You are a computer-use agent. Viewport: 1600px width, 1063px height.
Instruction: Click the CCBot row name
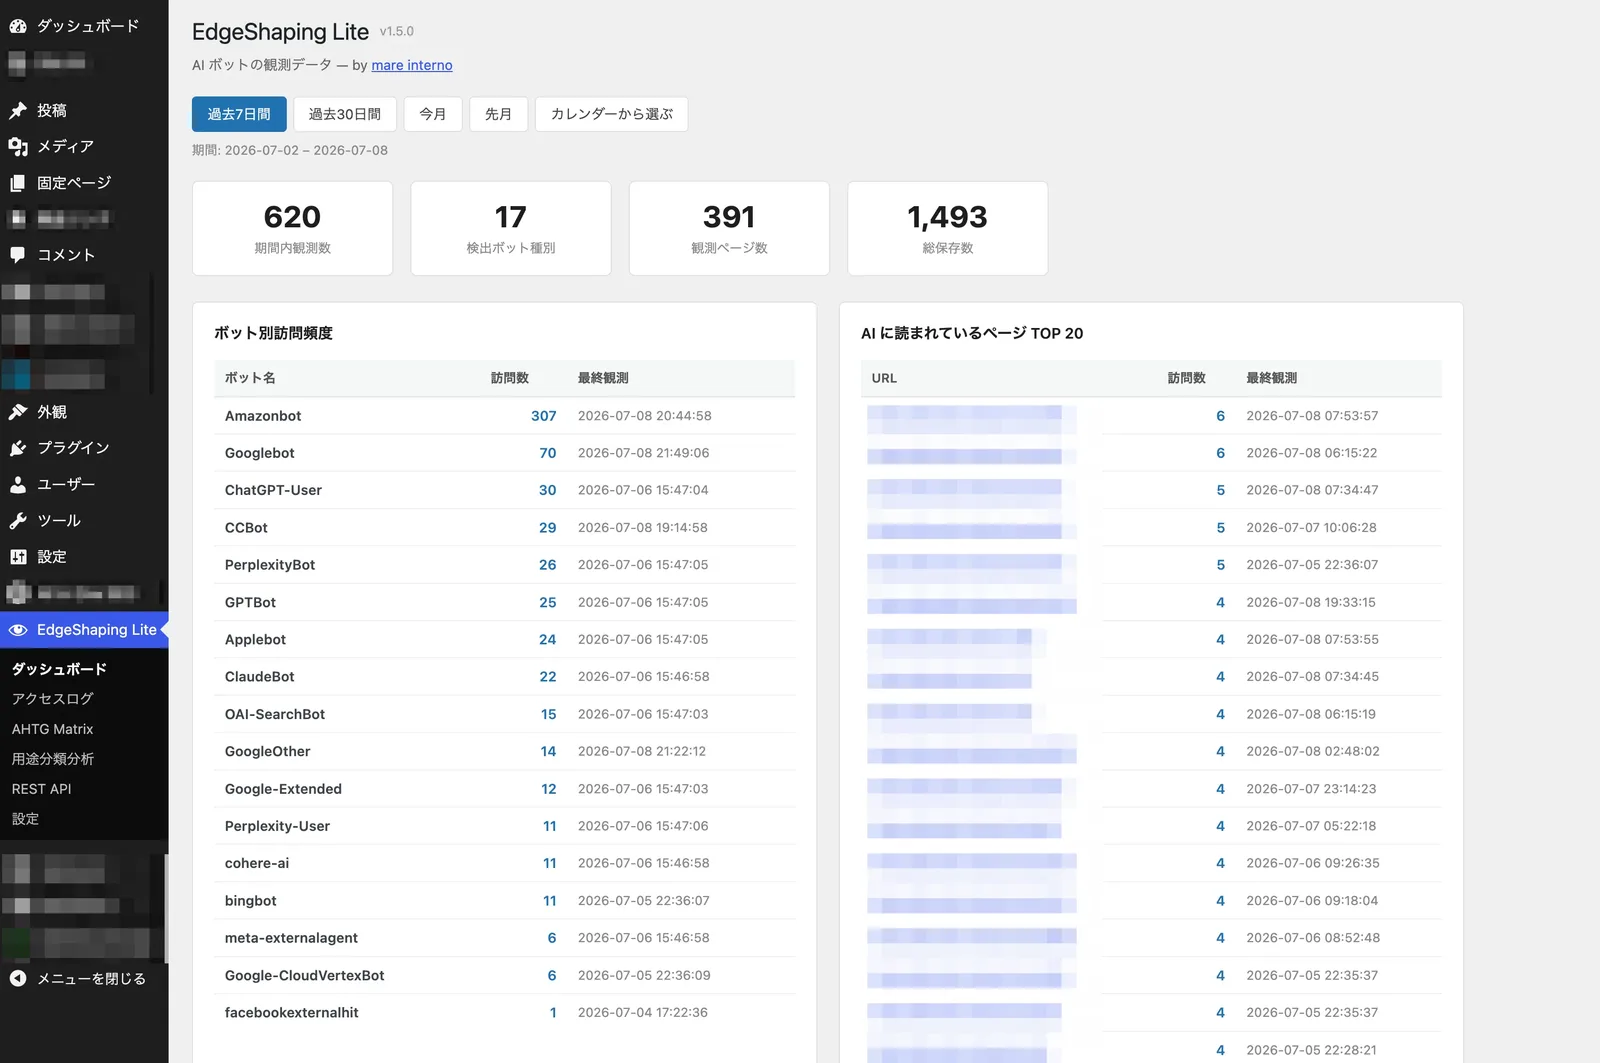[246, 528]
